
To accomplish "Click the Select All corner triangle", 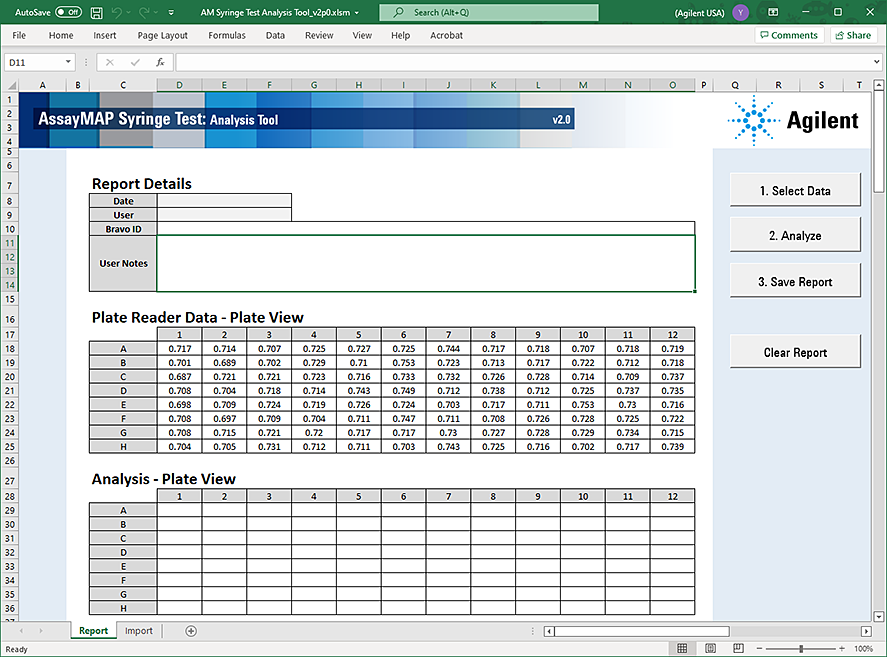I will 11,85.
